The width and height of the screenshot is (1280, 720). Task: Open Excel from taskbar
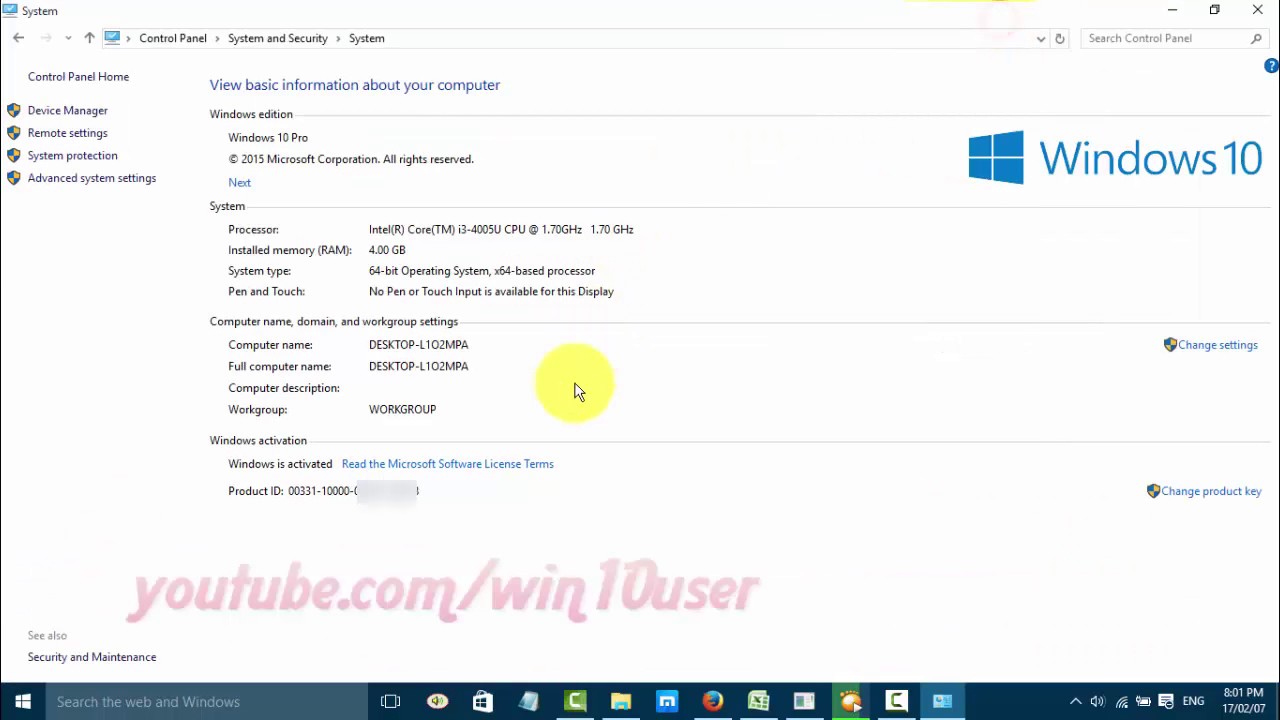(758, 701)
